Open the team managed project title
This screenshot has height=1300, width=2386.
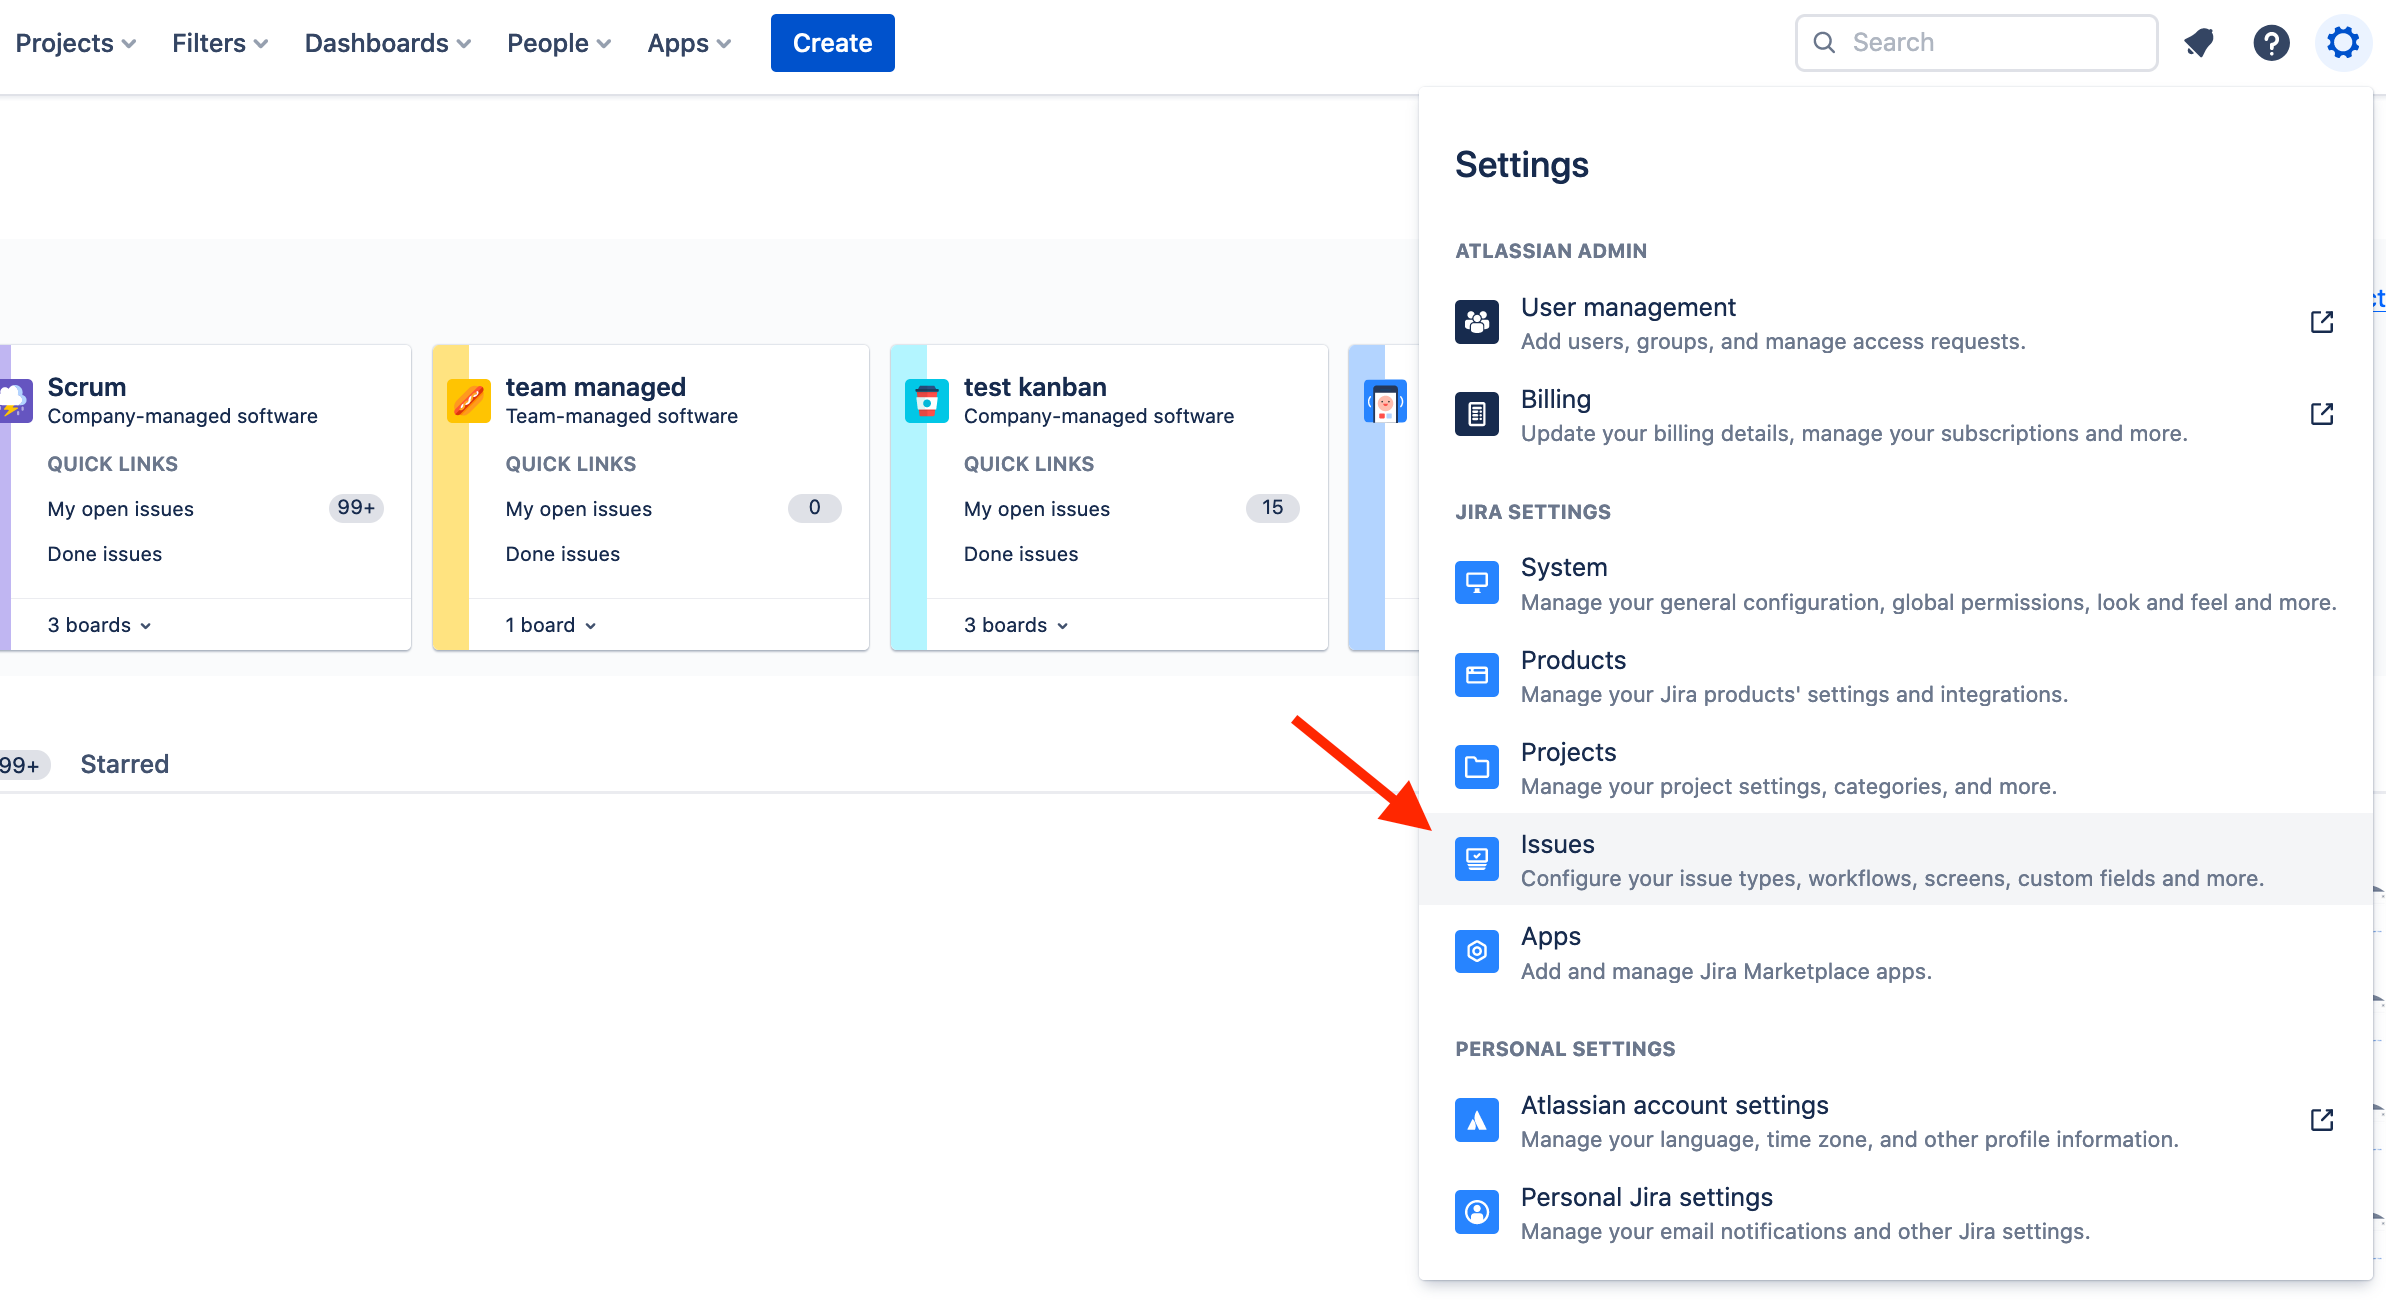click(596, 387)
